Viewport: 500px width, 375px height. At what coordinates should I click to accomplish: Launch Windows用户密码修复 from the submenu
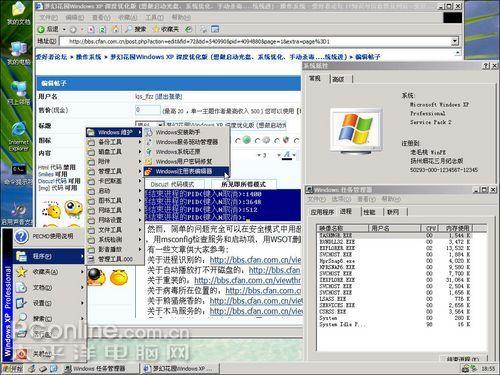pos(187,161)
